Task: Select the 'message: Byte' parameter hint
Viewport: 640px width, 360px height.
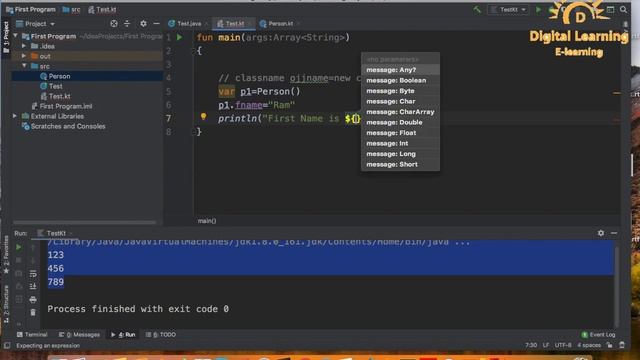Action: (x=400, y=91)
